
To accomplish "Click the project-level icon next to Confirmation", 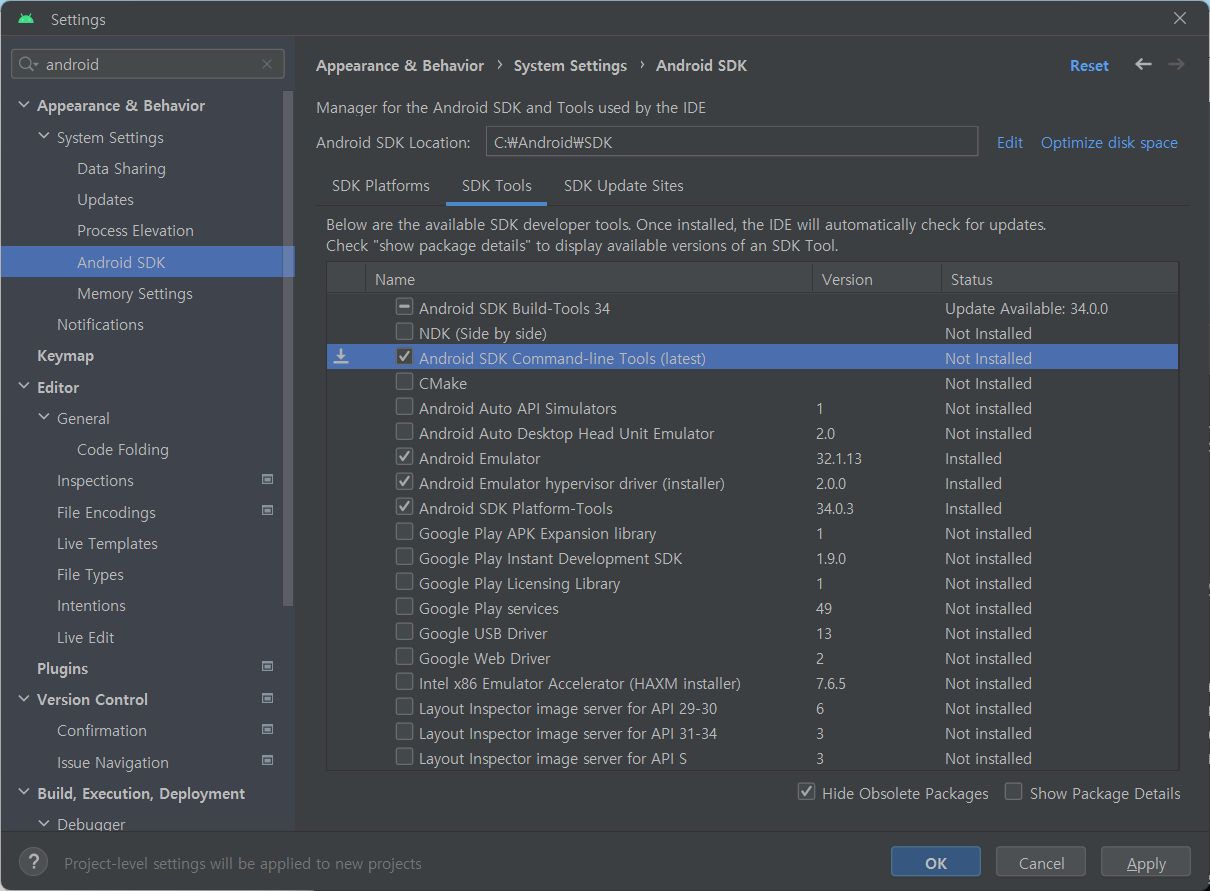I will pos(267,730).
